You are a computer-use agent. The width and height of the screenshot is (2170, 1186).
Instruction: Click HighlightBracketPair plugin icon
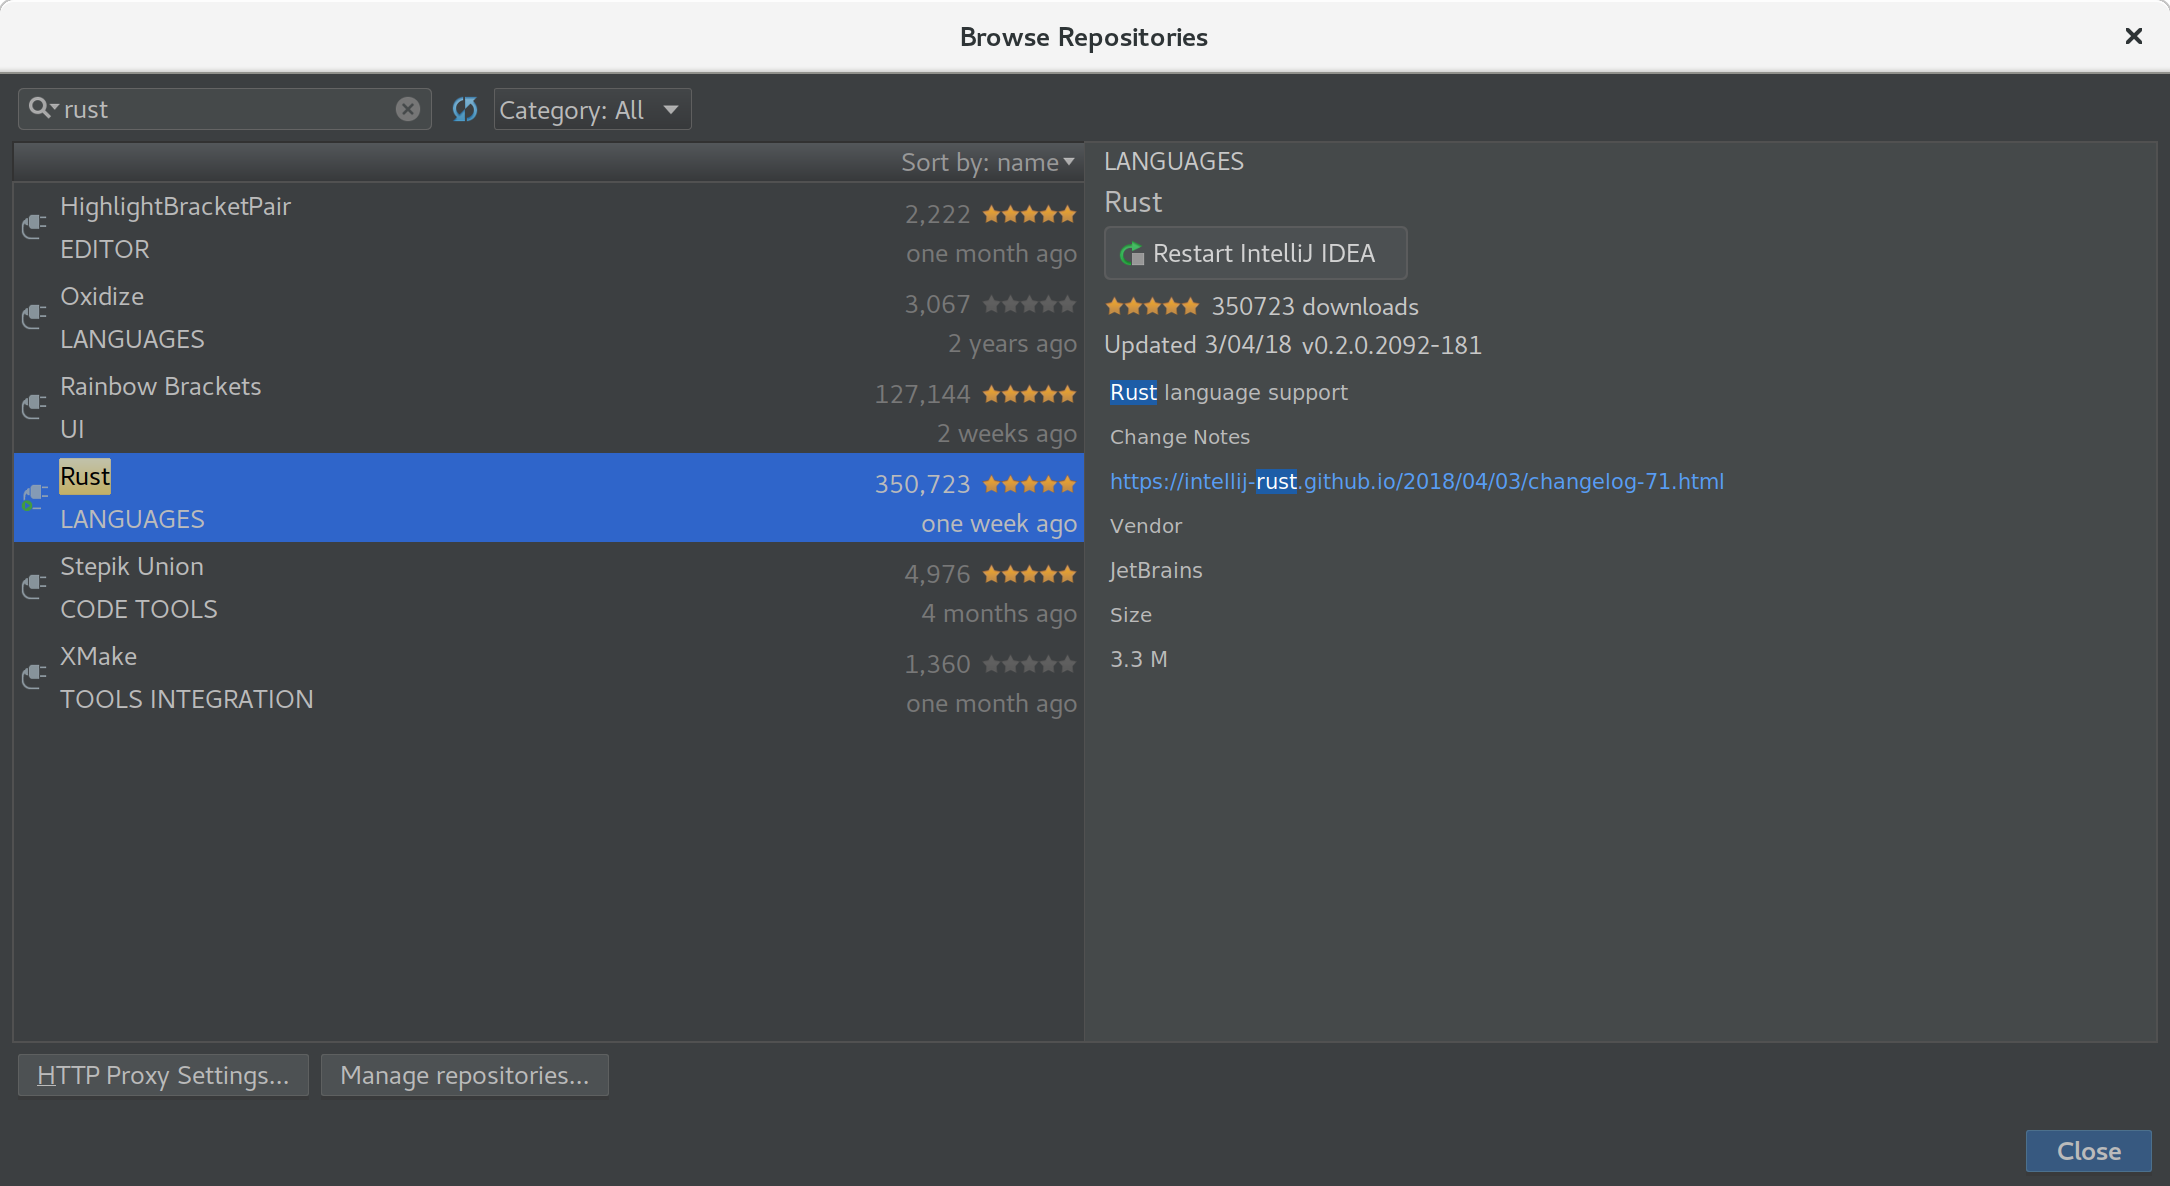point(34,227)
